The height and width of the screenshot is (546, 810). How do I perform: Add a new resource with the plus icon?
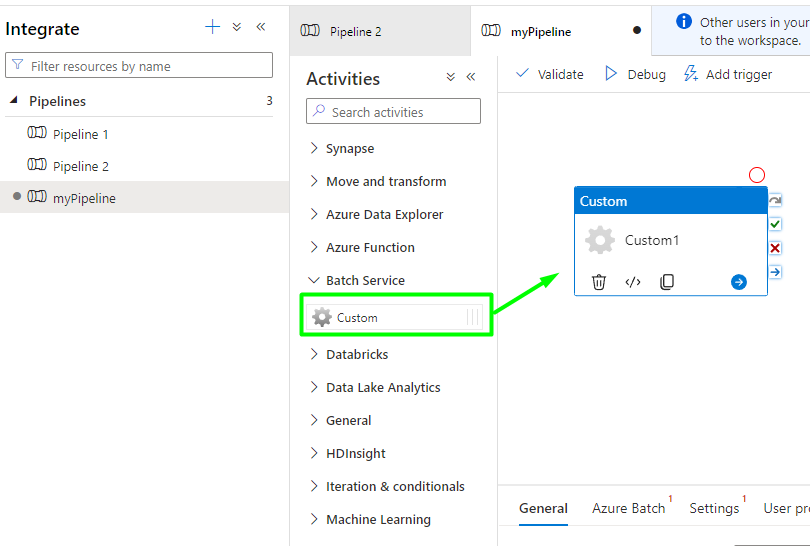pyautogui.click(x=212, y=27)
